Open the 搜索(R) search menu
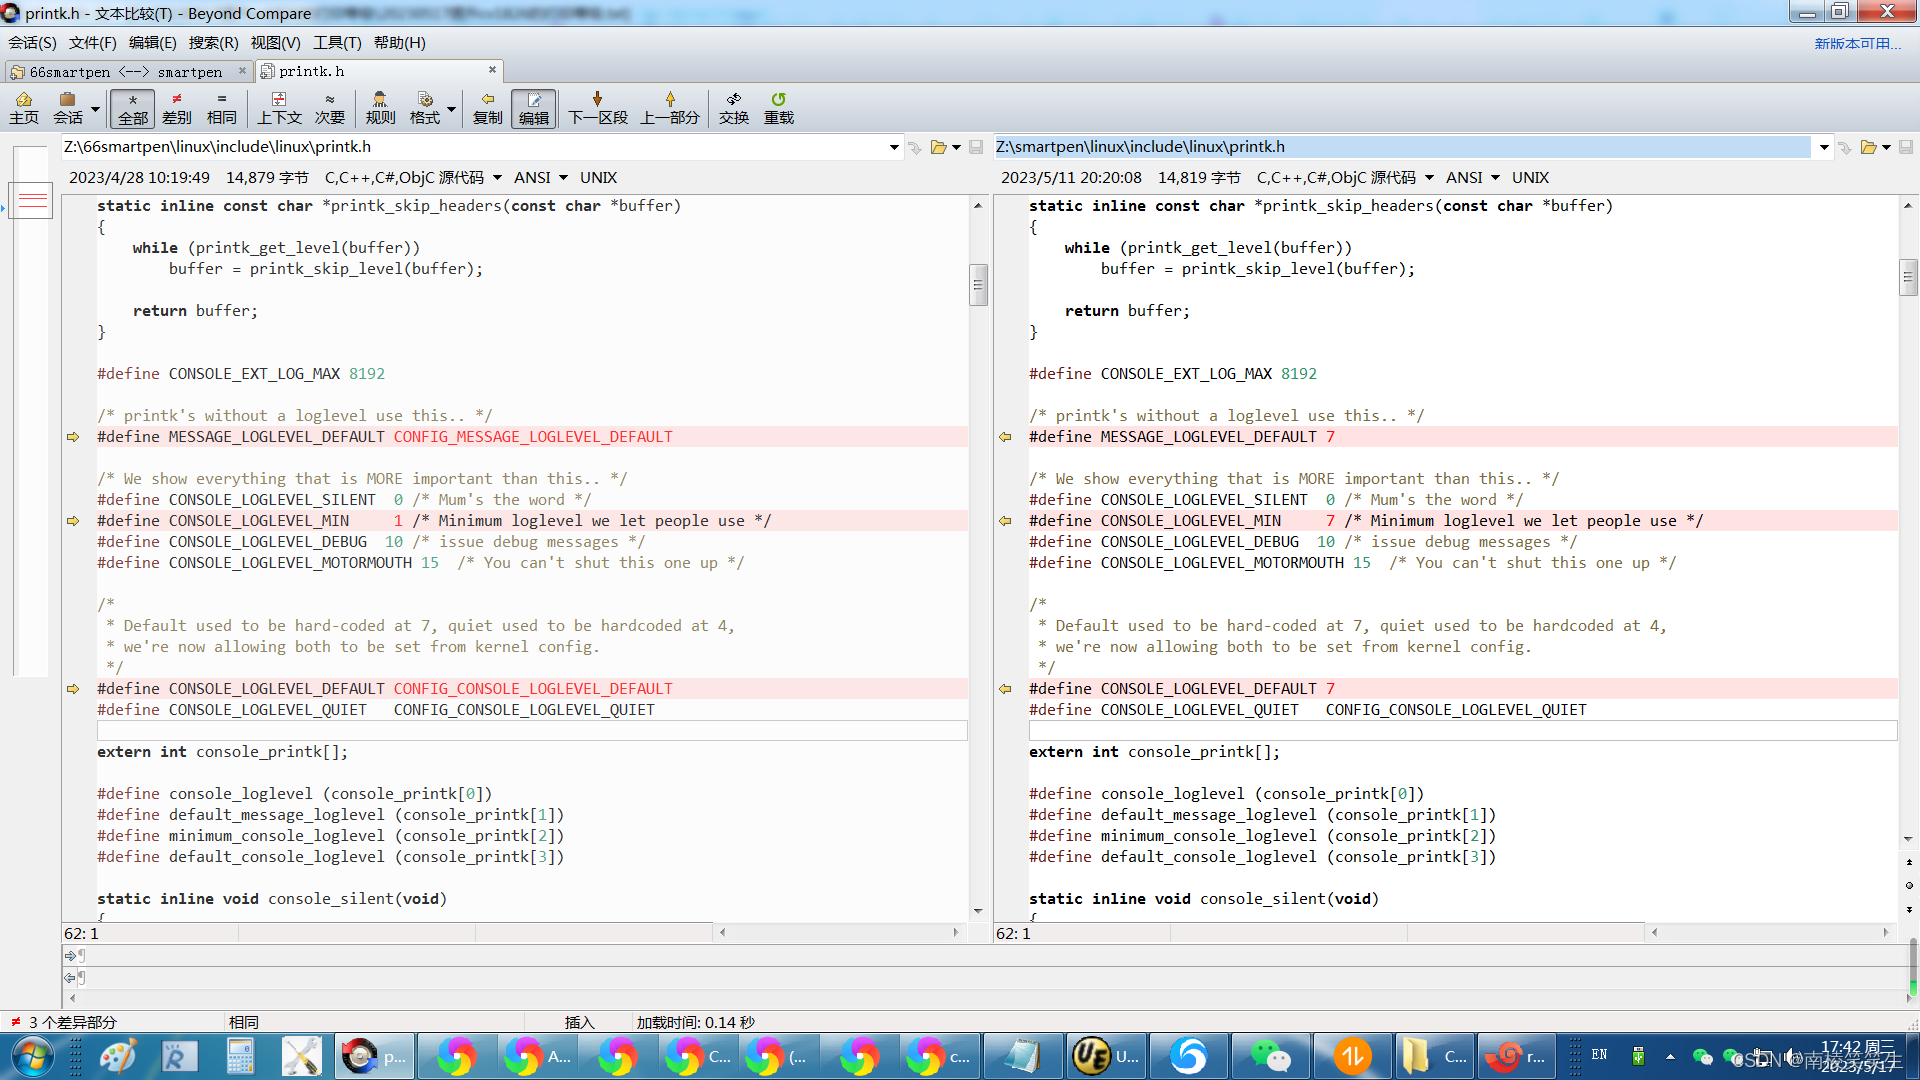Screen dimensions: 1920x1080 tap(213, 43)
